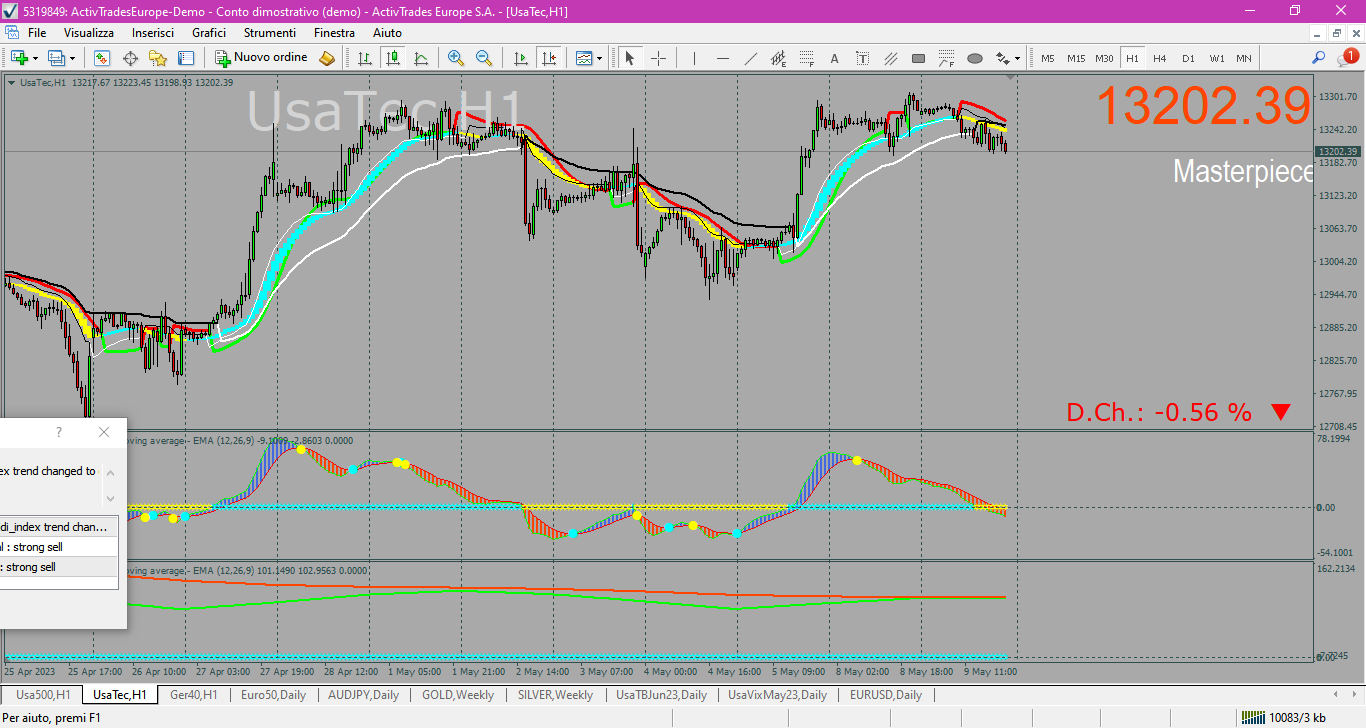
Task: Click the Indicators list icon
Action: pos(584,58)
